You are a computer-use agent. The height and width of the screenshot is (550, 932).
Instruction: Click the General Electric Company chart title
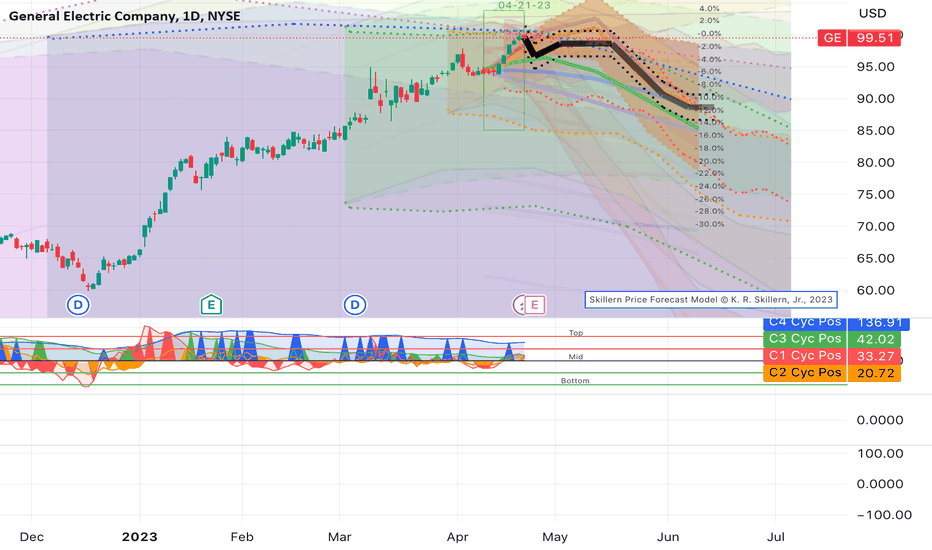coord(124,16)
